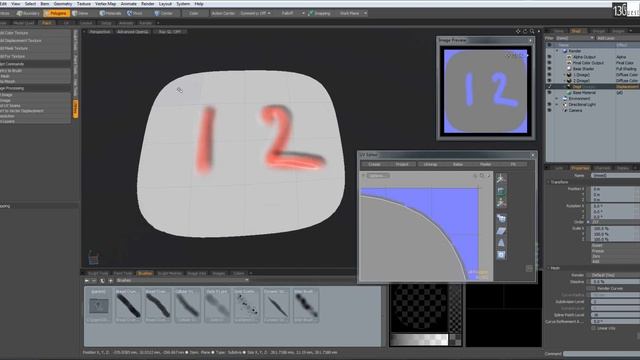The height and width of the screenshot is (360, 640).
Task: Click the viewport move/pan icon
Action: click(x=518, y=31)
